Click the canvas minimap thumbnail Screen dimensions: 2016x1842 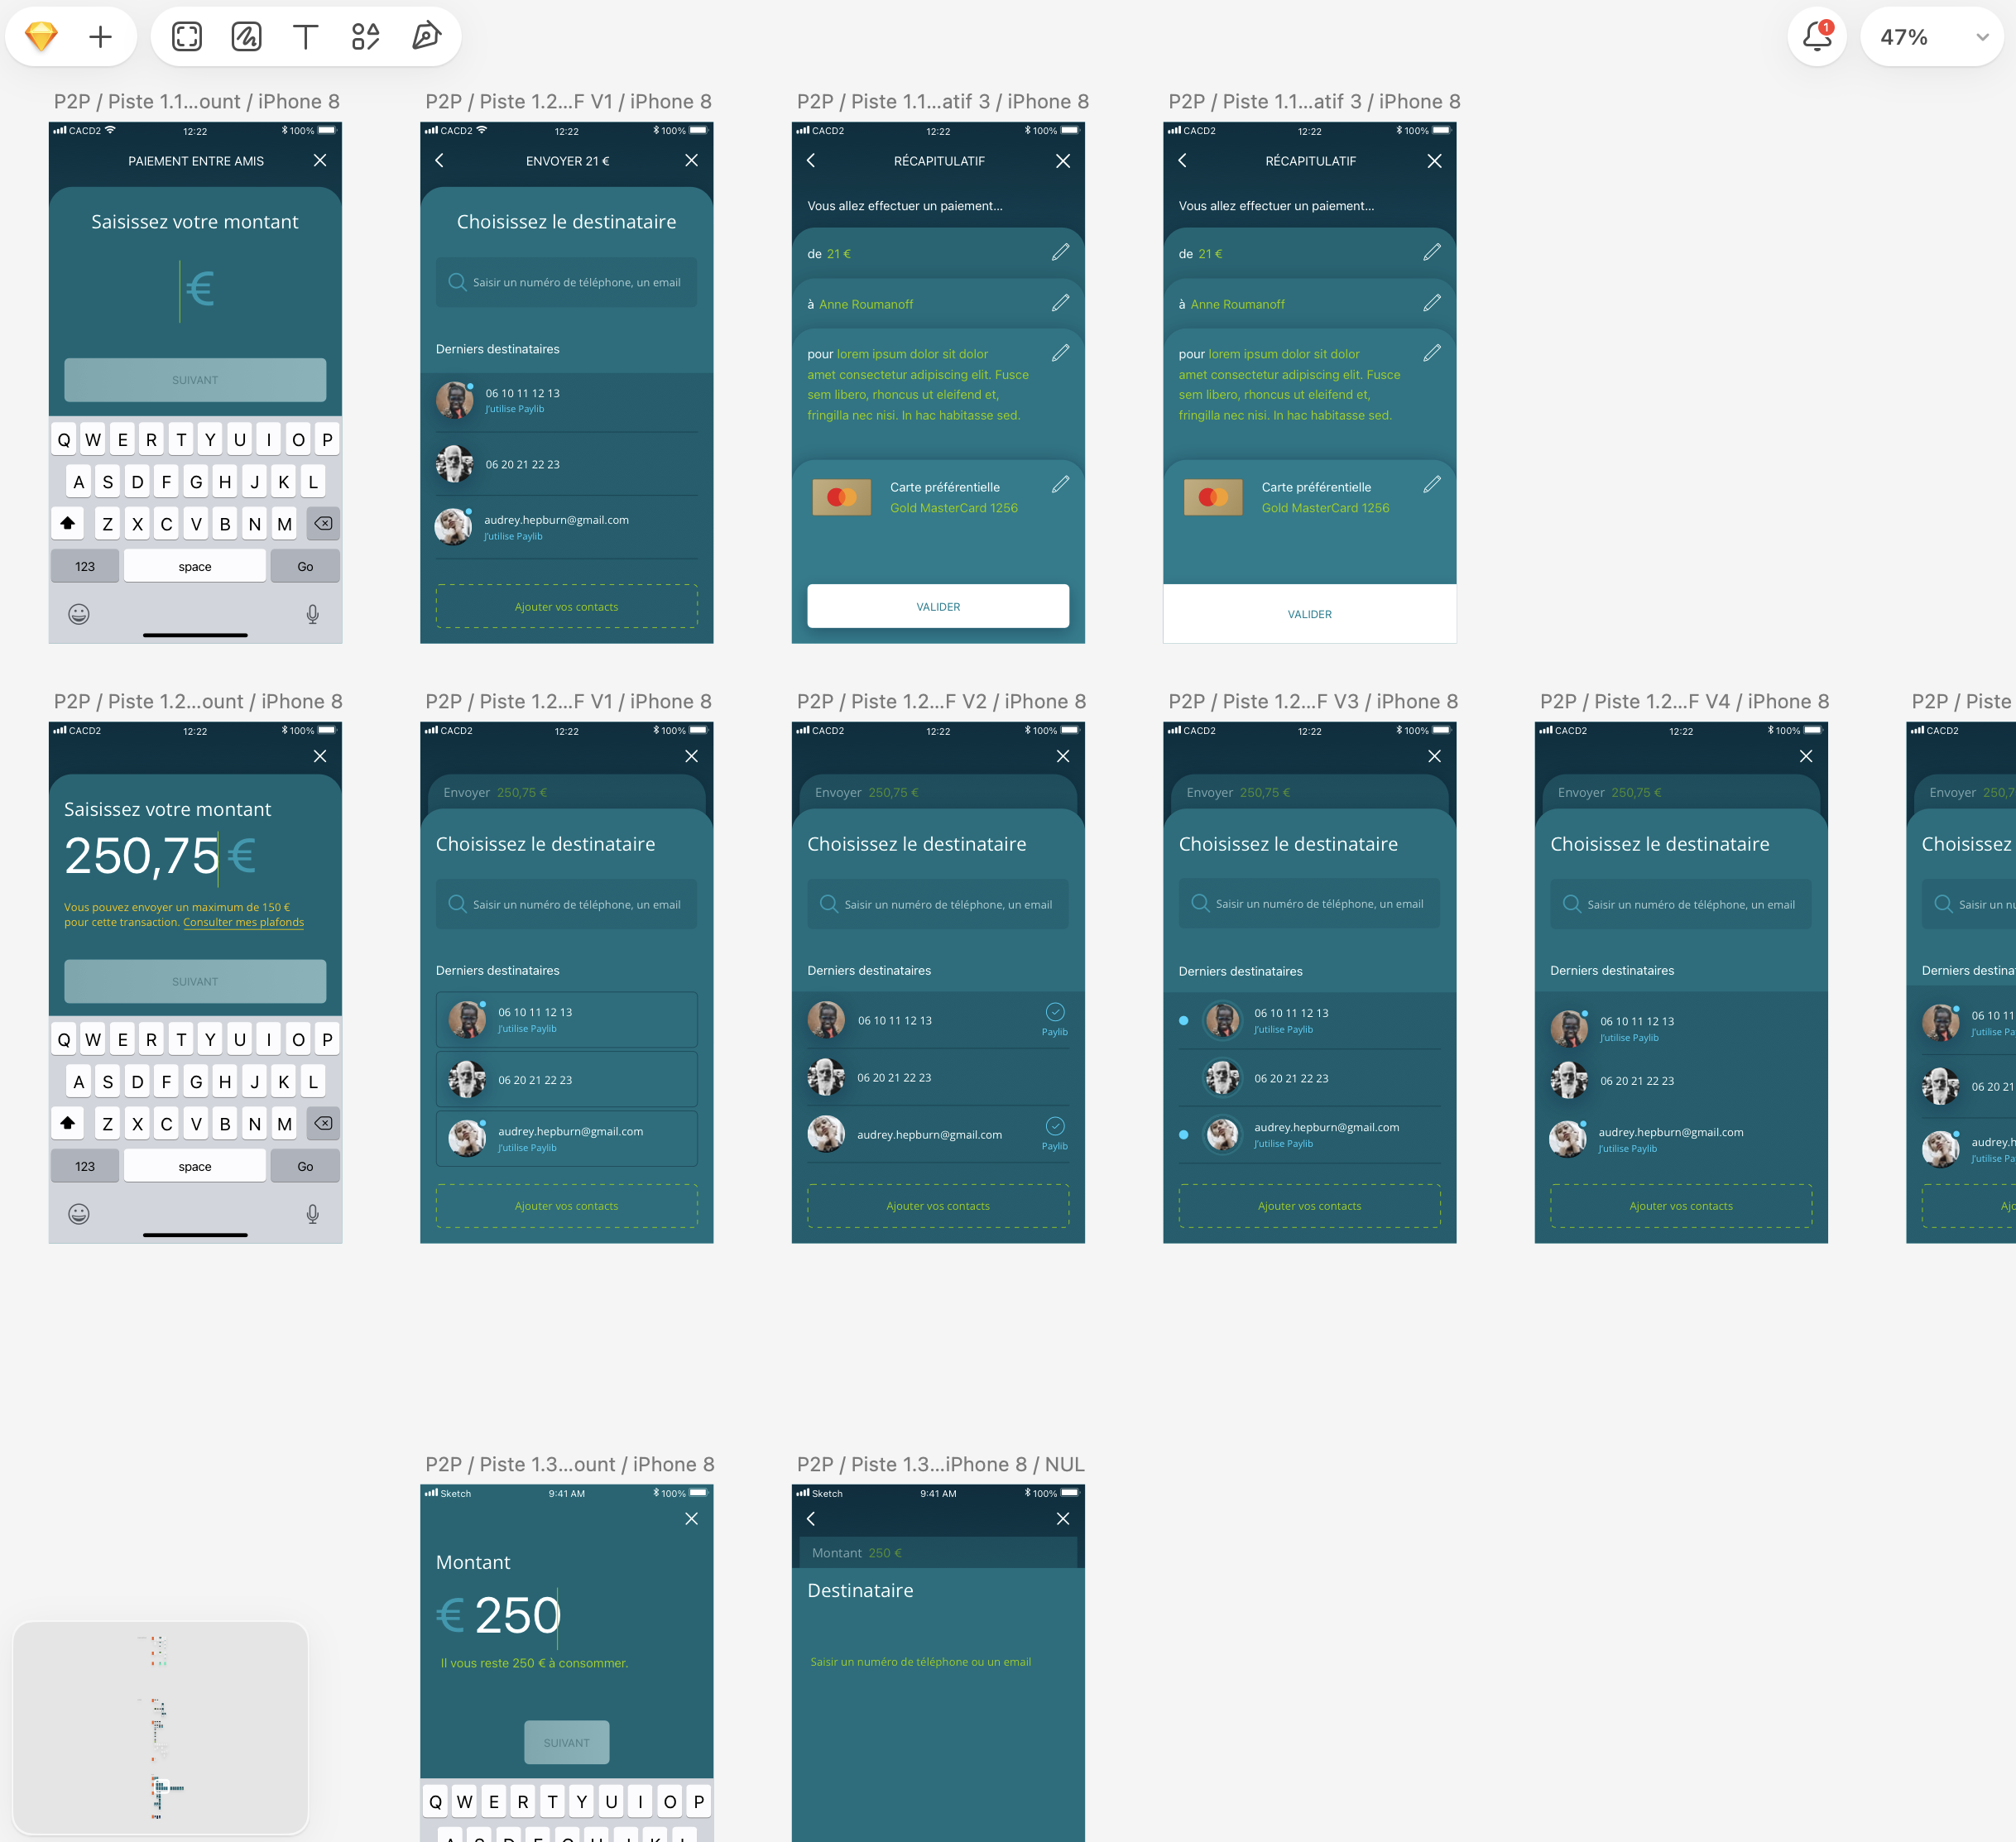tap(160, 1727)
